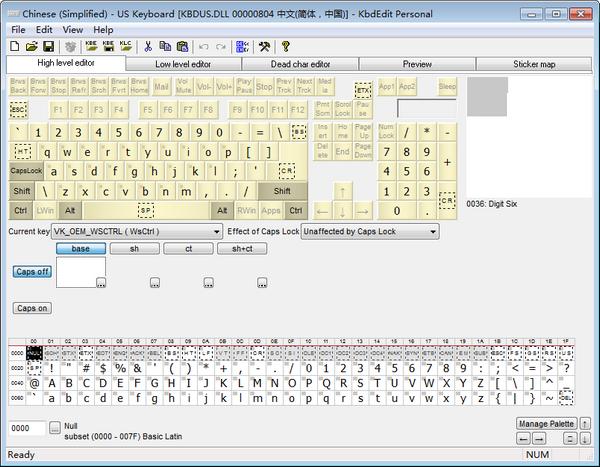This screenshot has height=467, width=600.
Task: Select the sh+ct modifier state
Action: [x=242, y=249]
